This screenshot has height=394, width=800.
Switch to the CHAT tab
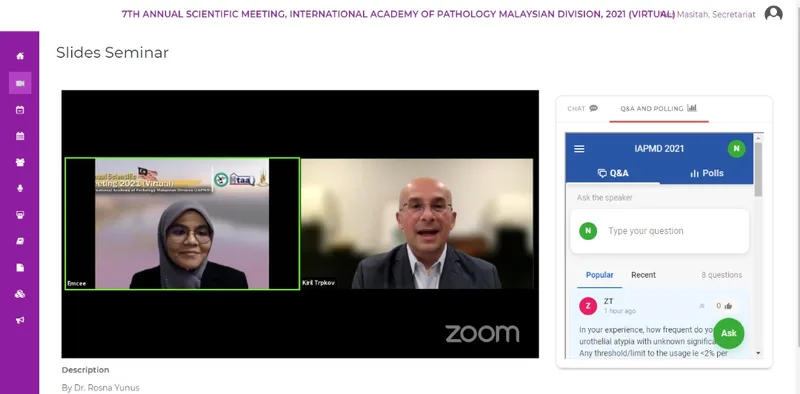[x=583, y=109]
